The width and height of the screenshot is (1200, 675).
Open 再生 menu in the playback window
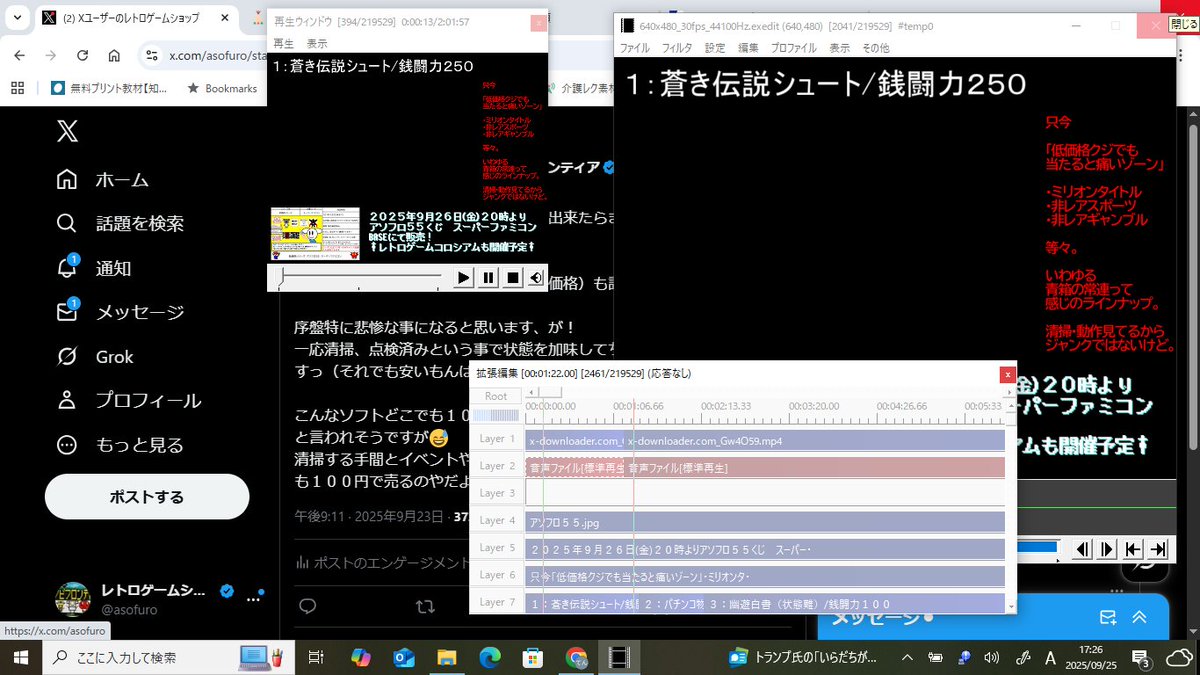284,43
